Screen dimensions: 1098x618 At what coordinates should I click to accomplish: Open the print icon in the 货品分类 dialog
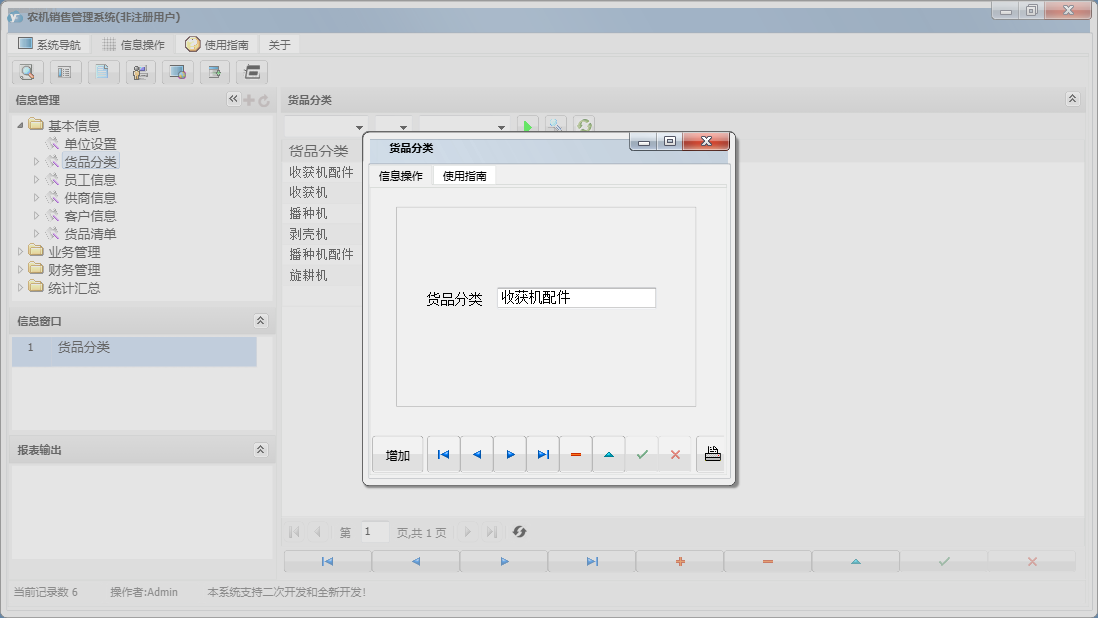click(x=711, y=453)
